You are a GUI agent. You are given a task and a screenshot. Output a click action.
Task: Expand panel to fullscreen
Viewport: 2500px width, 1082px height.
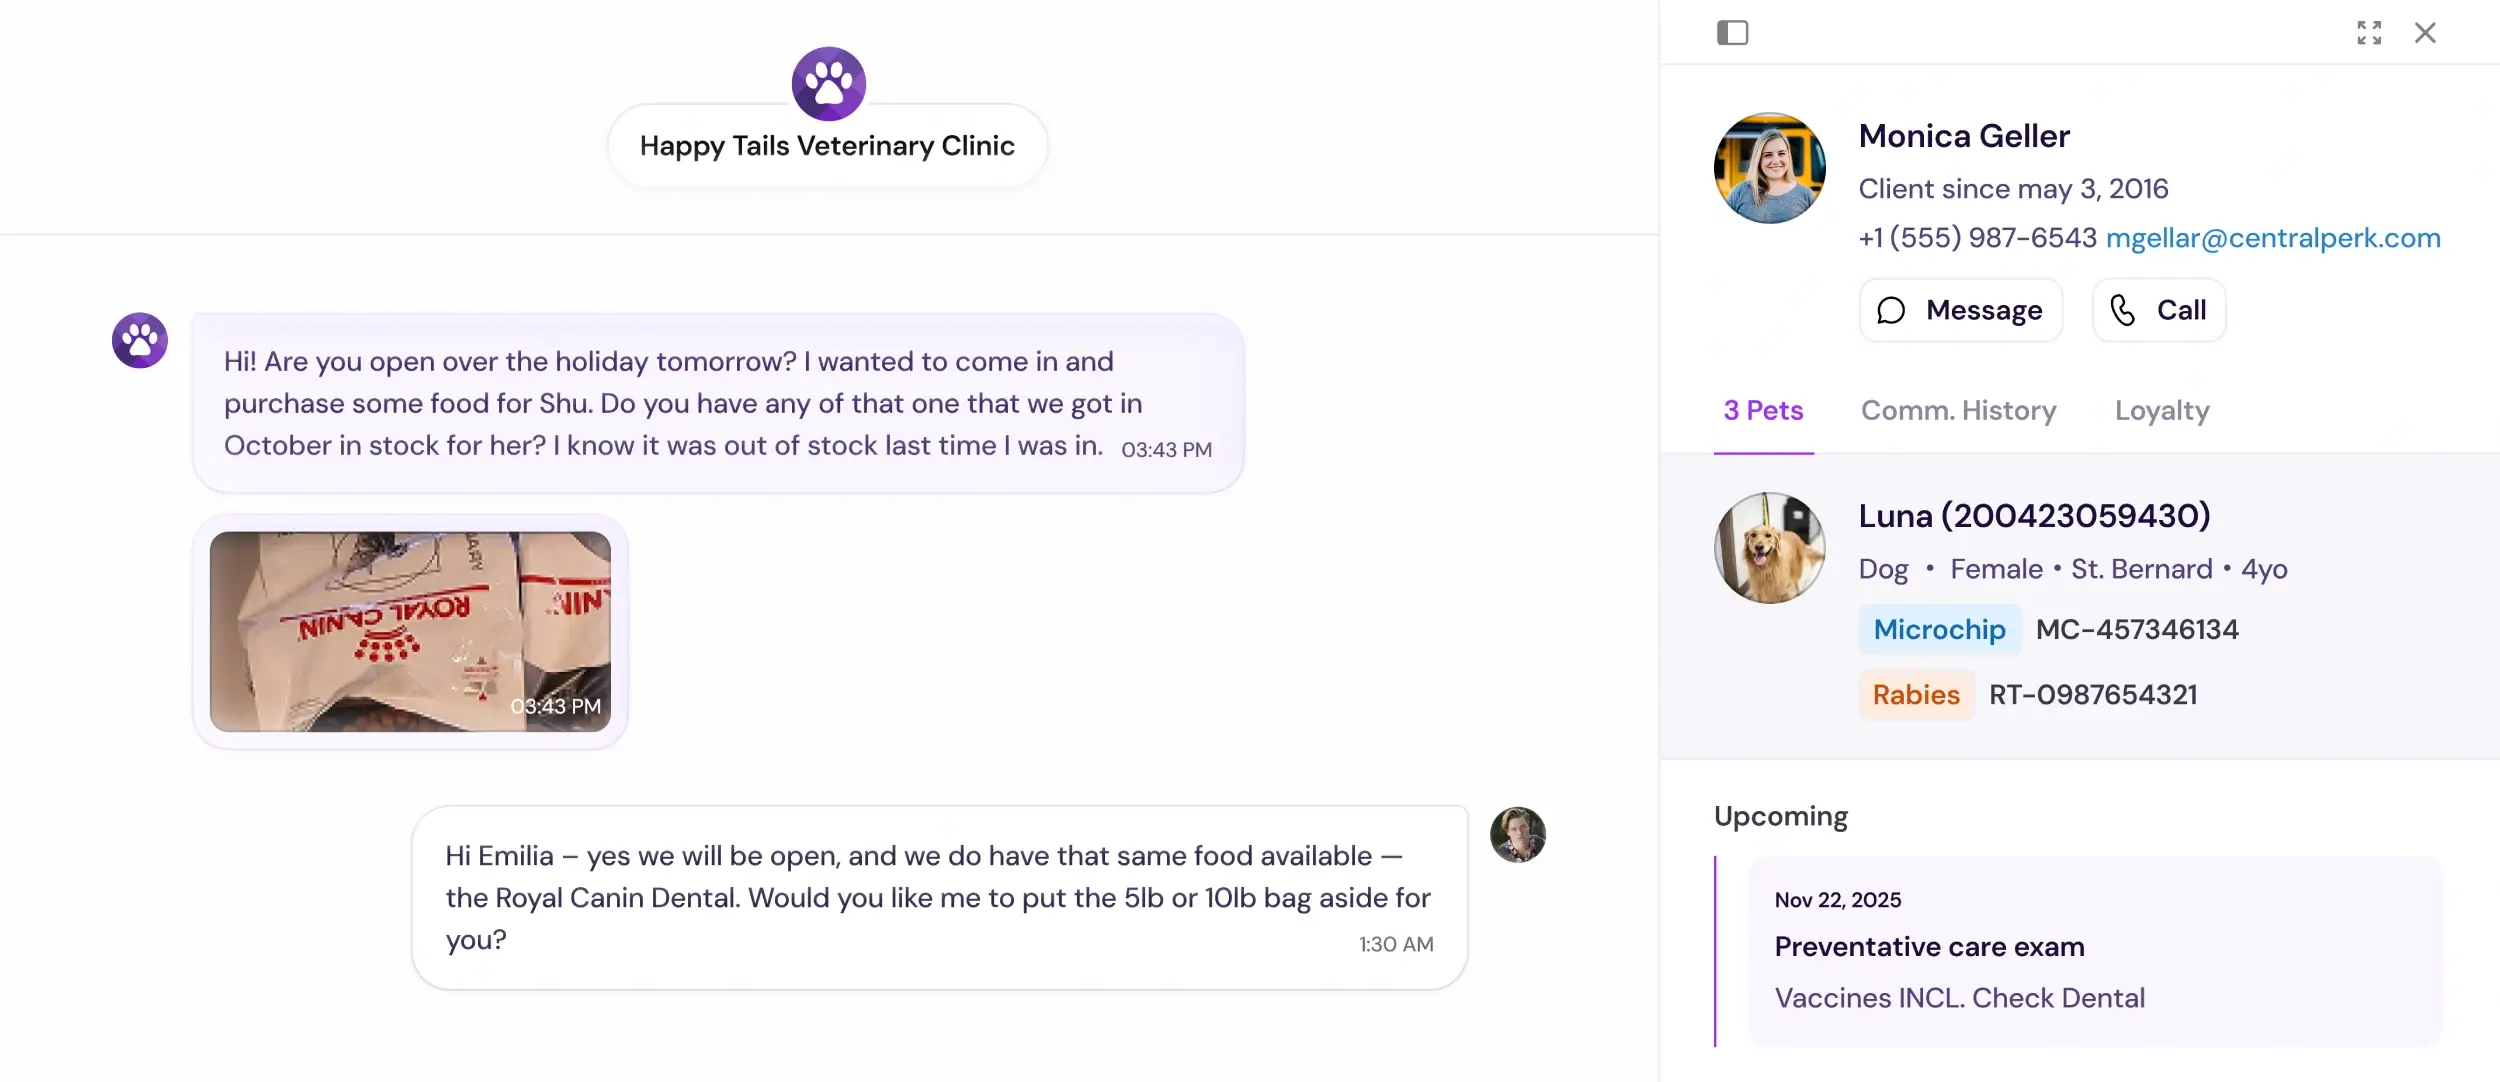(2368, 33)
